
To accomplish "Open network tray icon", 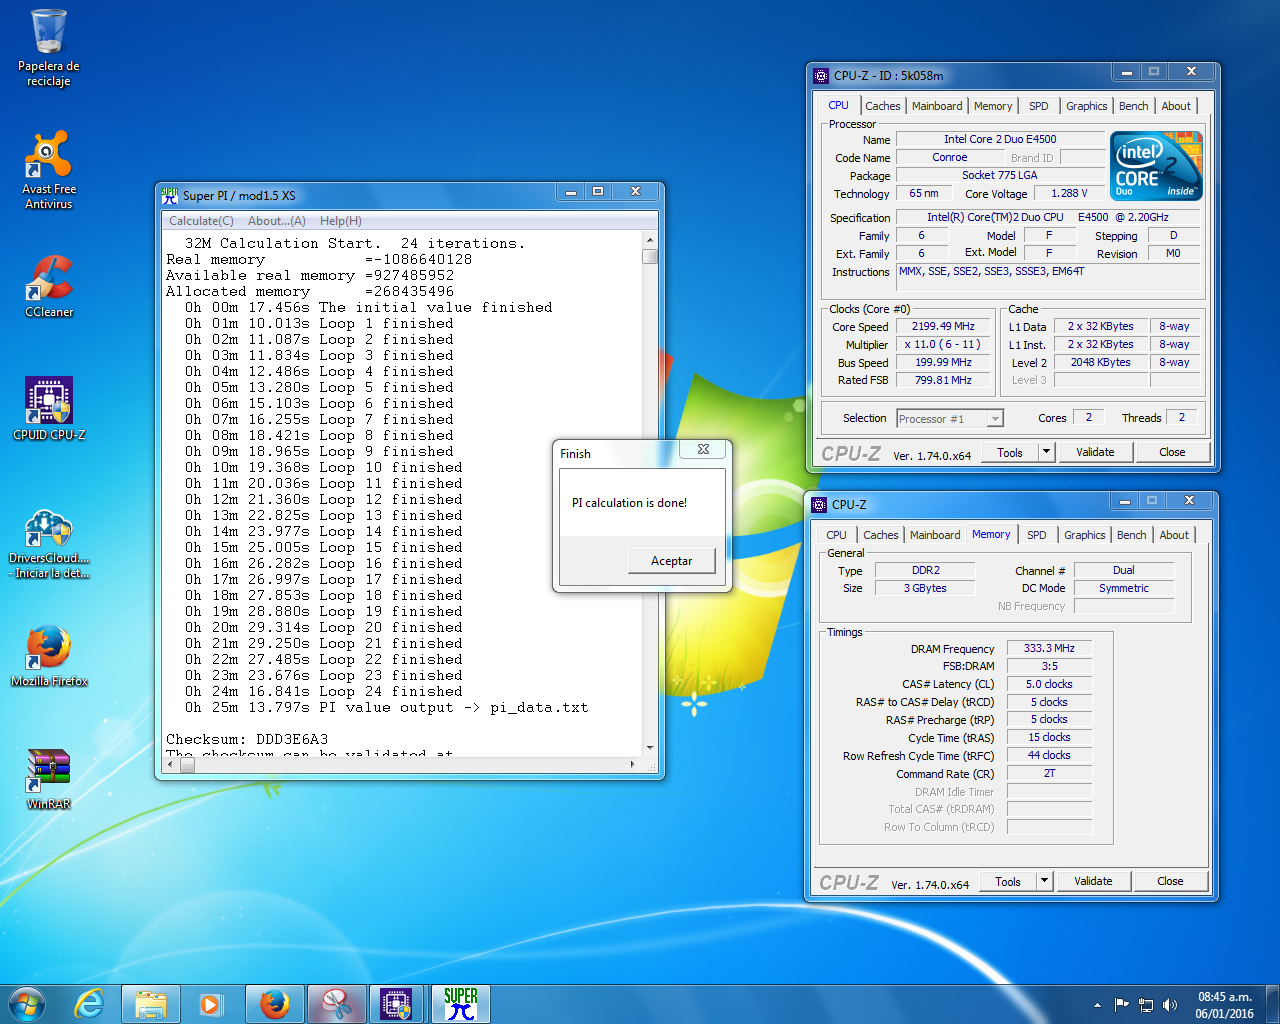I will [1146, 1005].
